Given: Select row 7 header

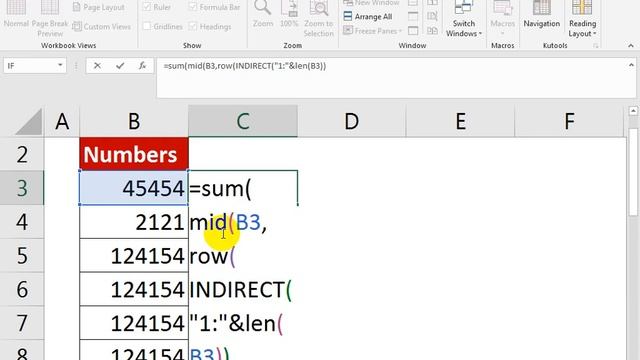Looking at the screenshot, I should (x=22, y=323).
